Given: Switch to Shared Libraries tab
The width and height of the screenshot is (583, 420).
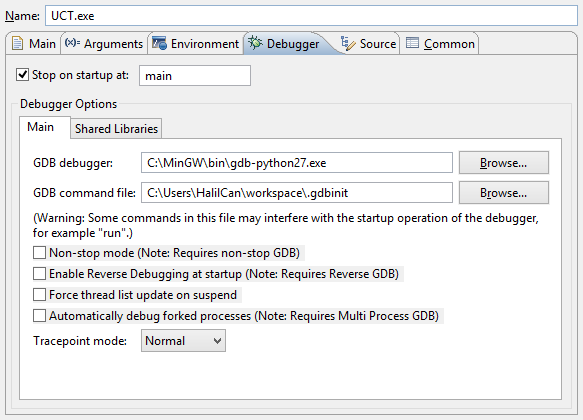Looking at the screenshot, I should (x=116, y=129).
